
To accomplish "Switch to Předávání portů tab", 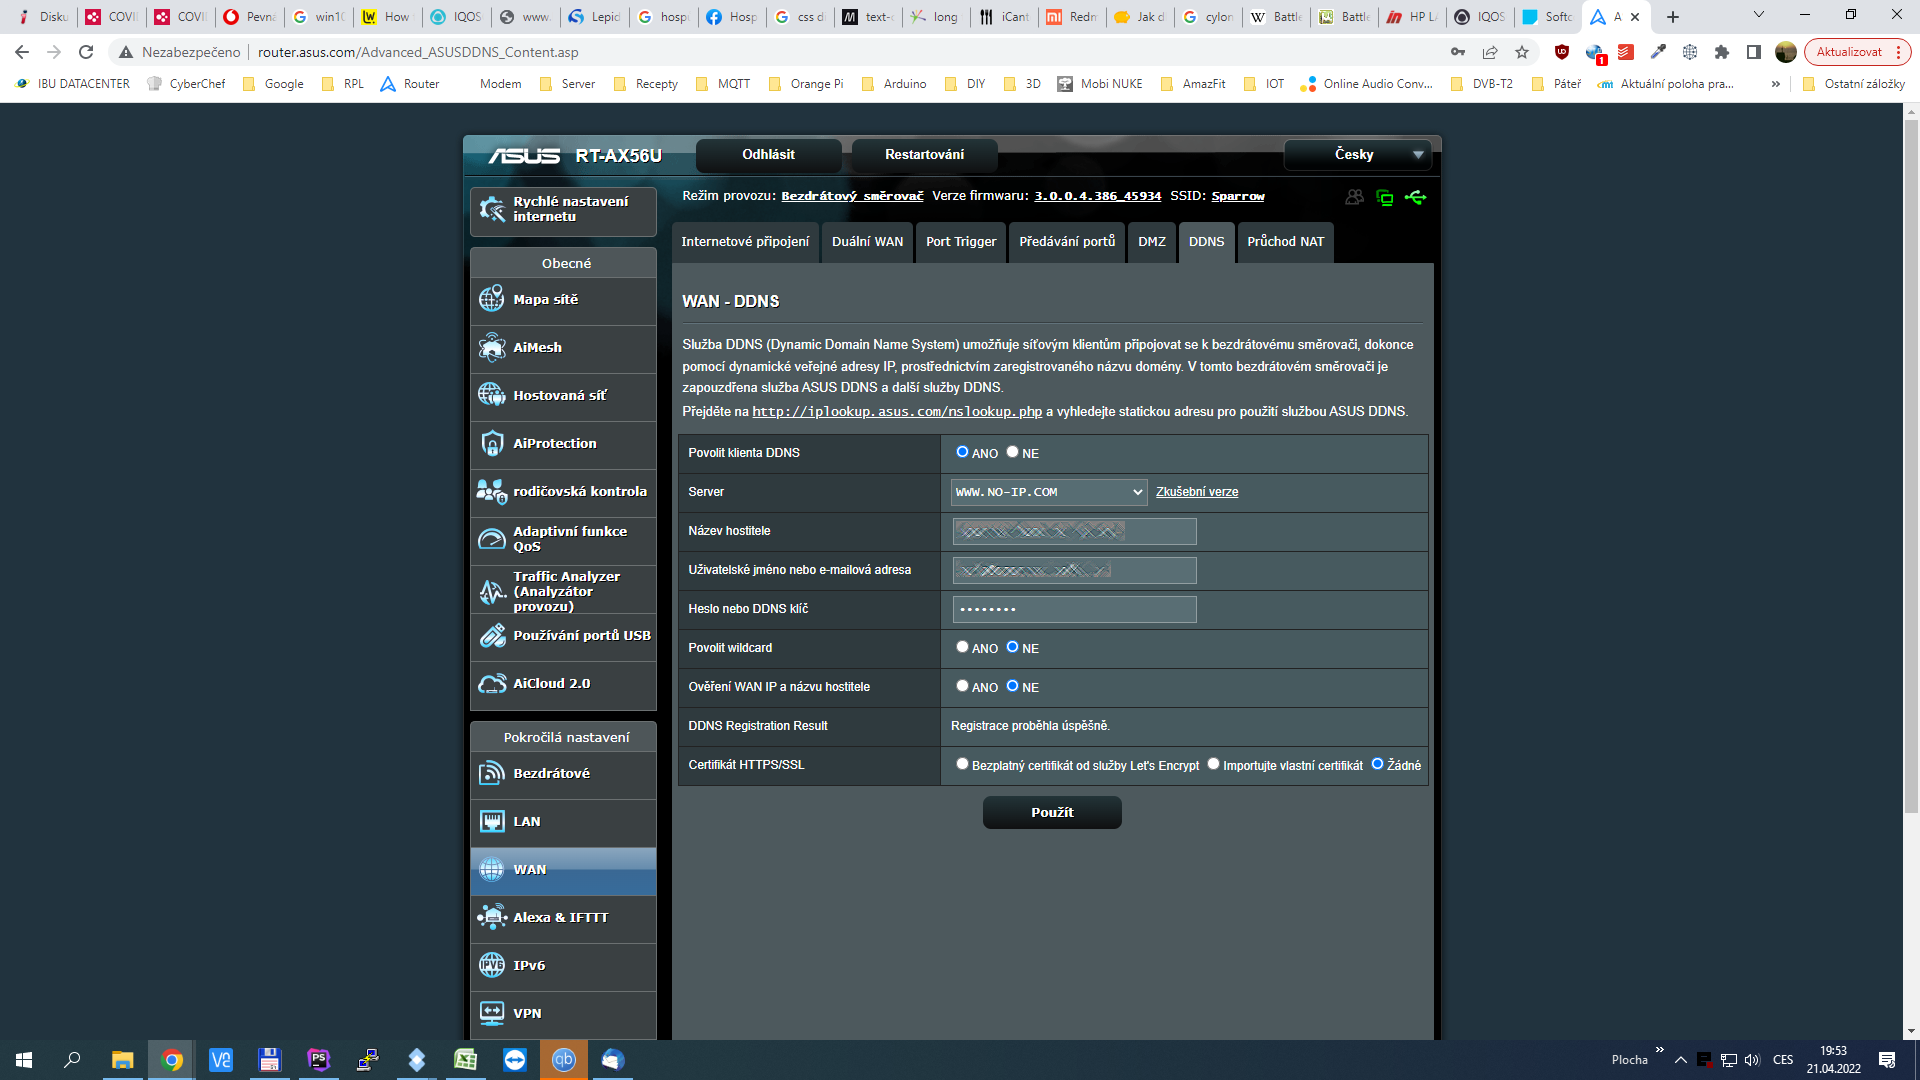I will 1067,242.
